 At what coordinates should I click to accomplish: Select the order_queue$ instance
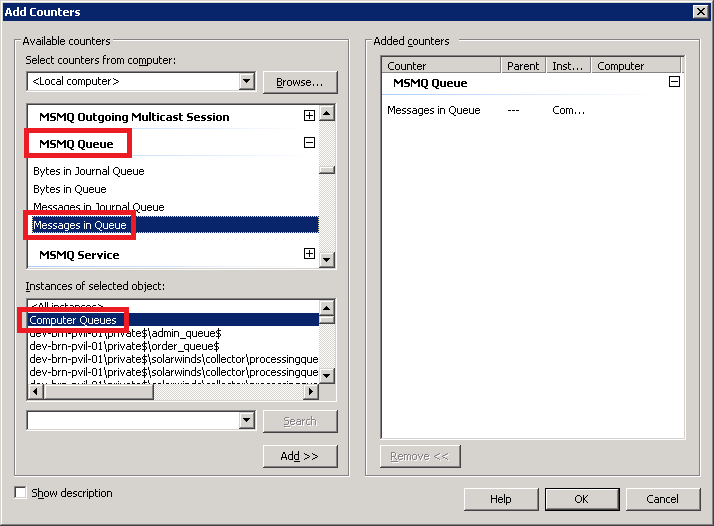pyautogui.click(x=124, y=346)
